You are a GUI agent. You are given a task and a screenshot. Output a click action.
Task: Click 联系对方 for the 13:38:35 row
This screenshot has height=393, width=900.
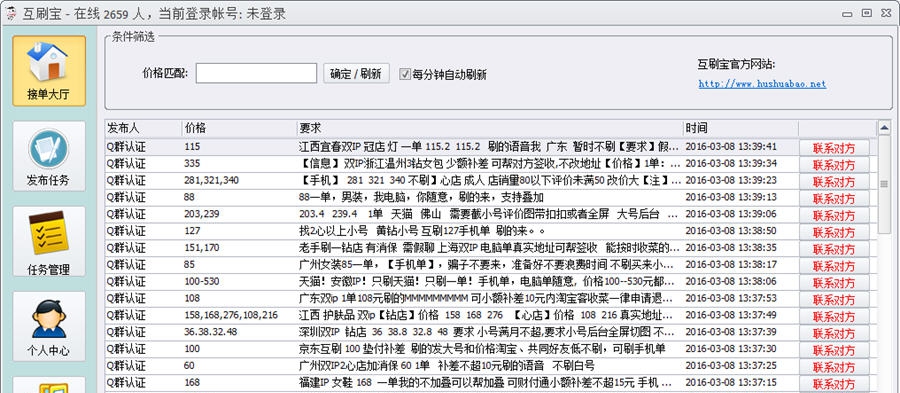(x=834, y=250)
